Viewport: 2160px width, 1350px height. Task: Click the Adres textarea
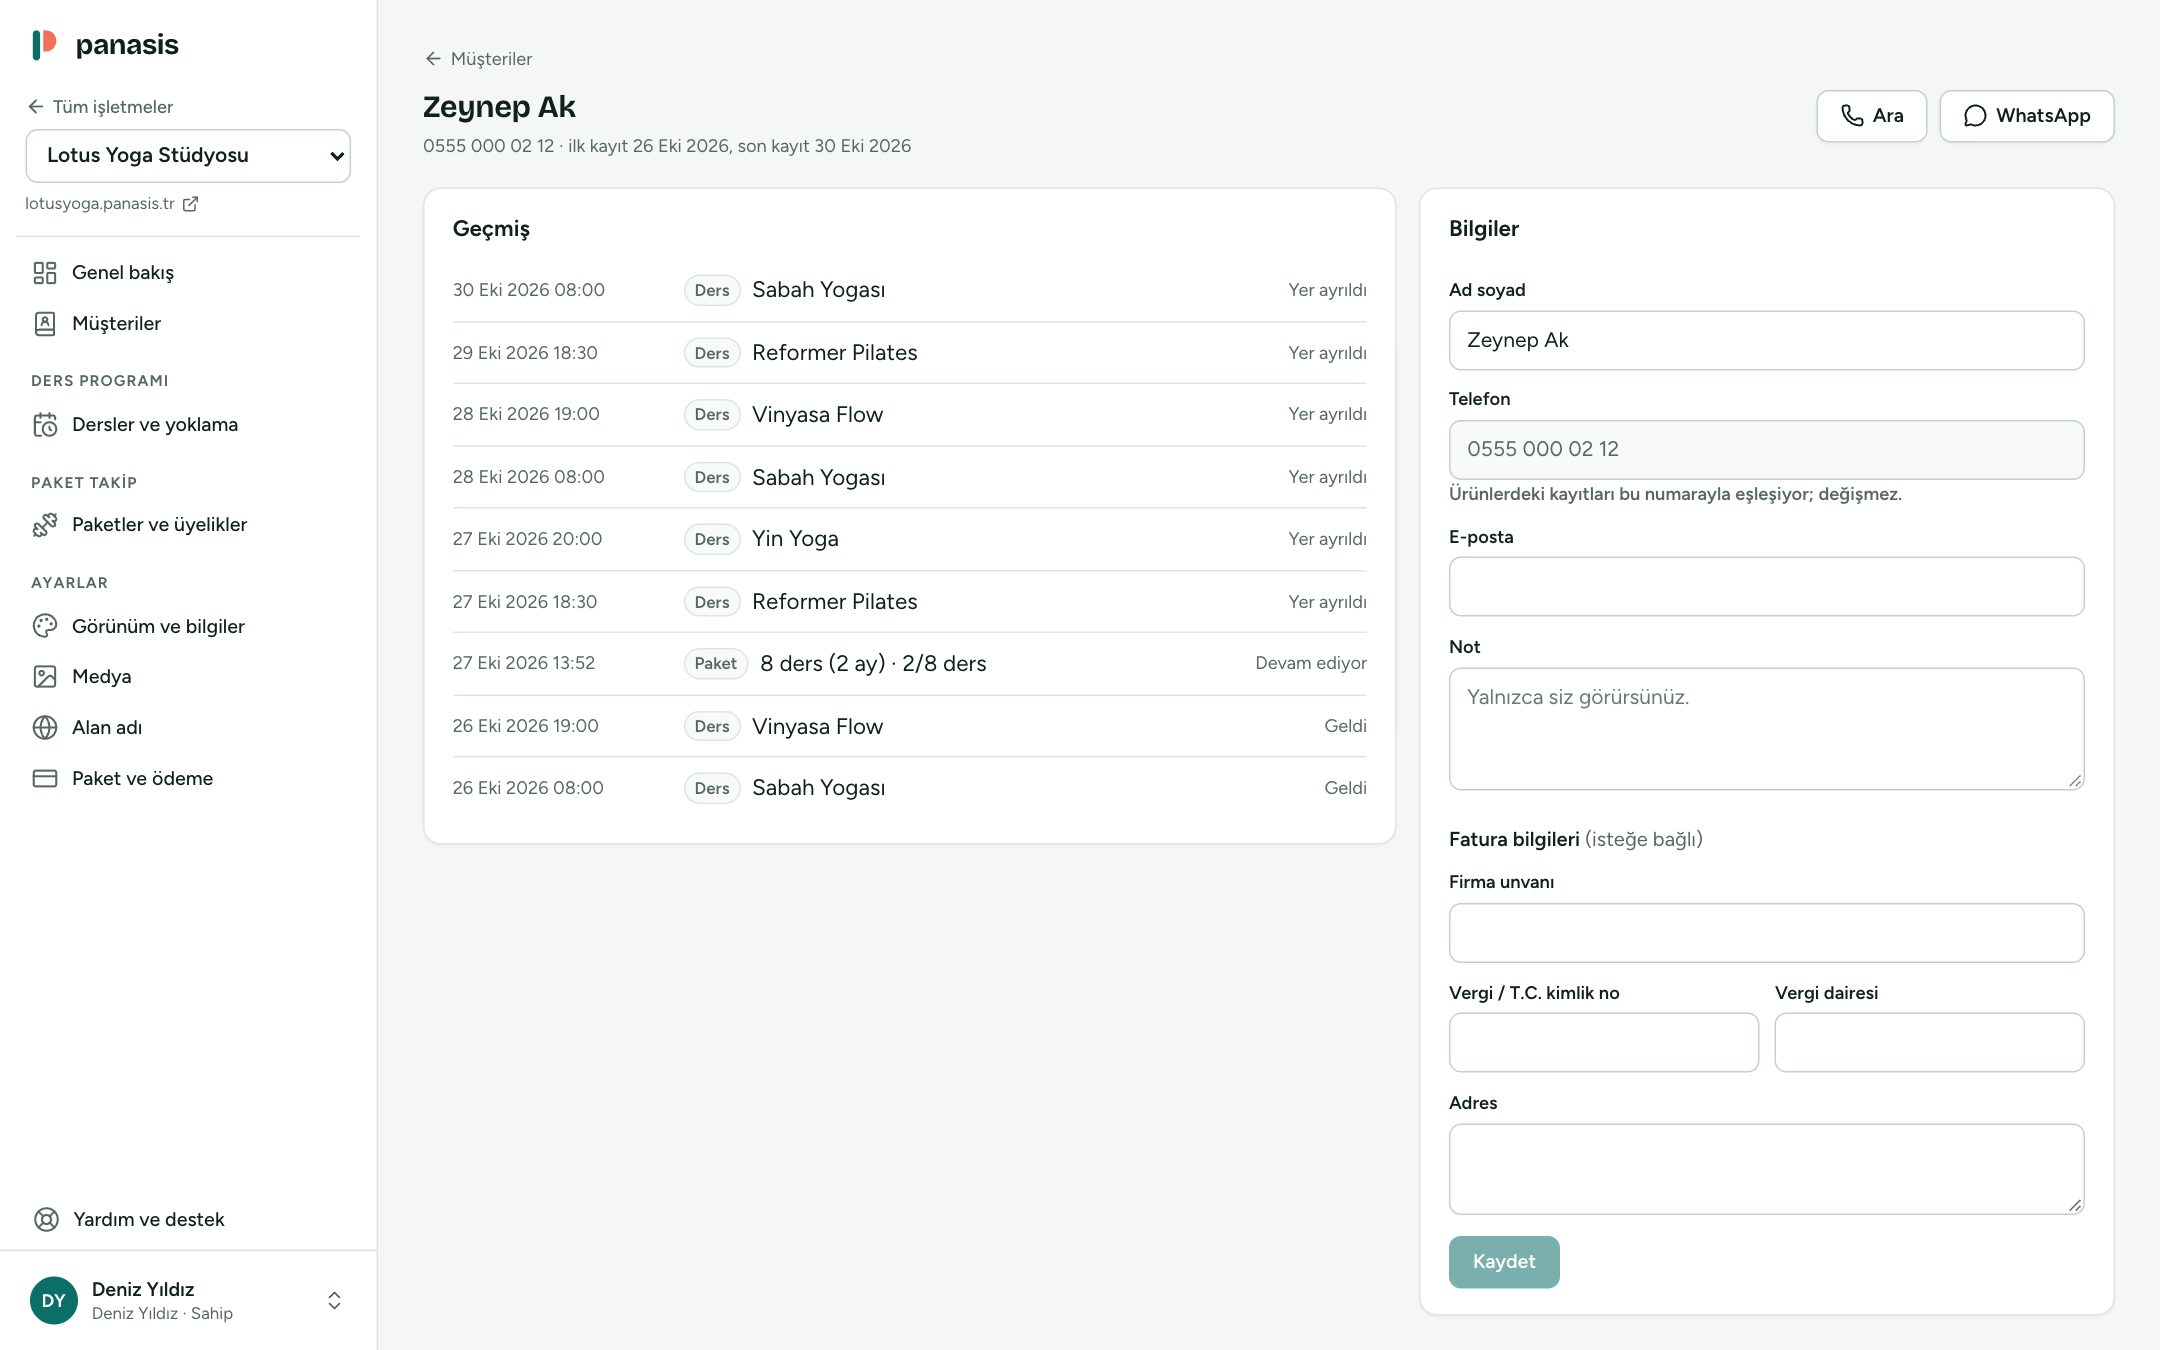pos(1766,1169)
